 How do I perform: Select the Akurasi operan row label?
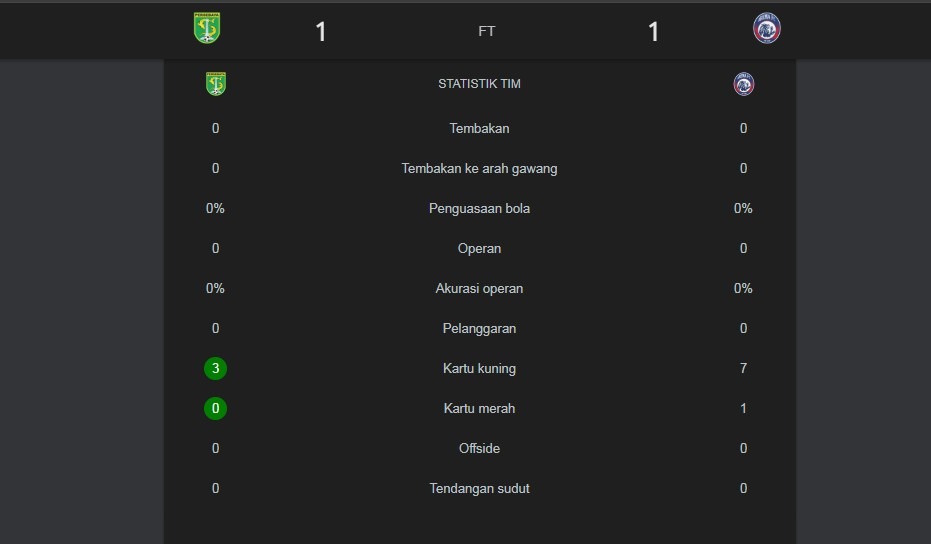click(x=479, y=288)
